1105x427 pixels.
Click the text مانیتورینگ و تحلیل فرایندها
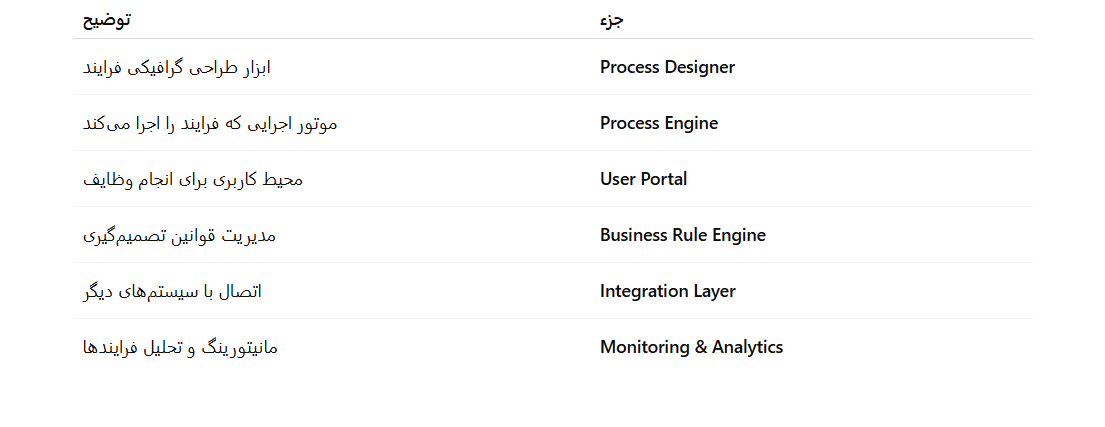click(x=180, y=347)
